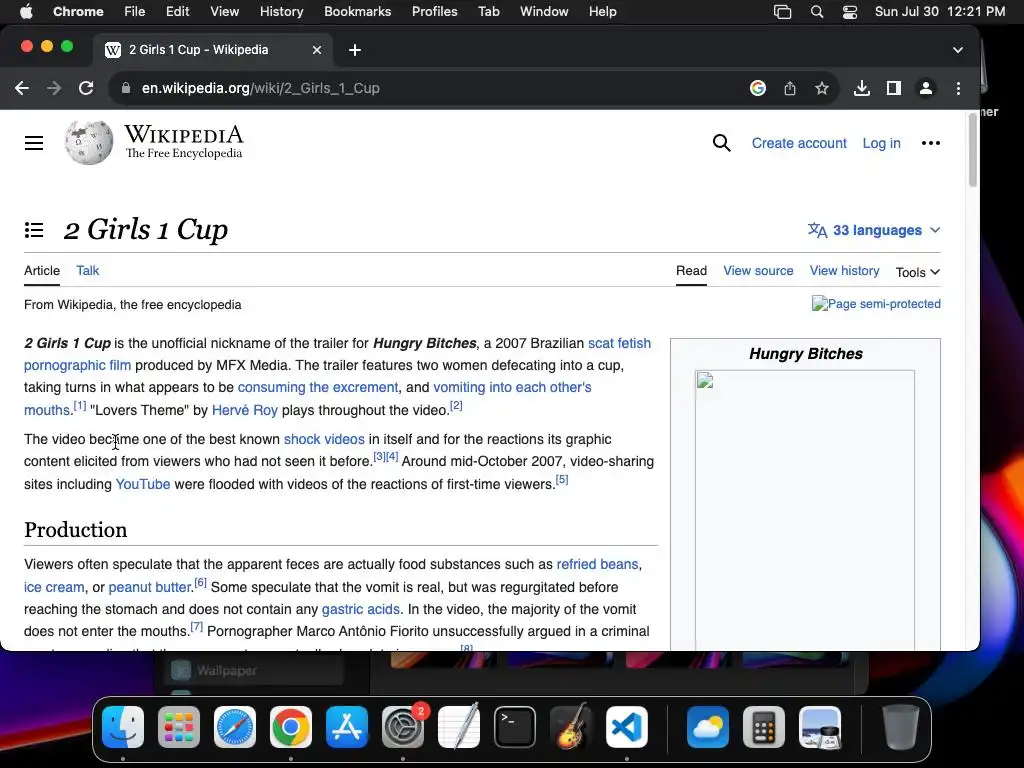Open the Wikipedia main menu hamburger icon

point(34,143)
